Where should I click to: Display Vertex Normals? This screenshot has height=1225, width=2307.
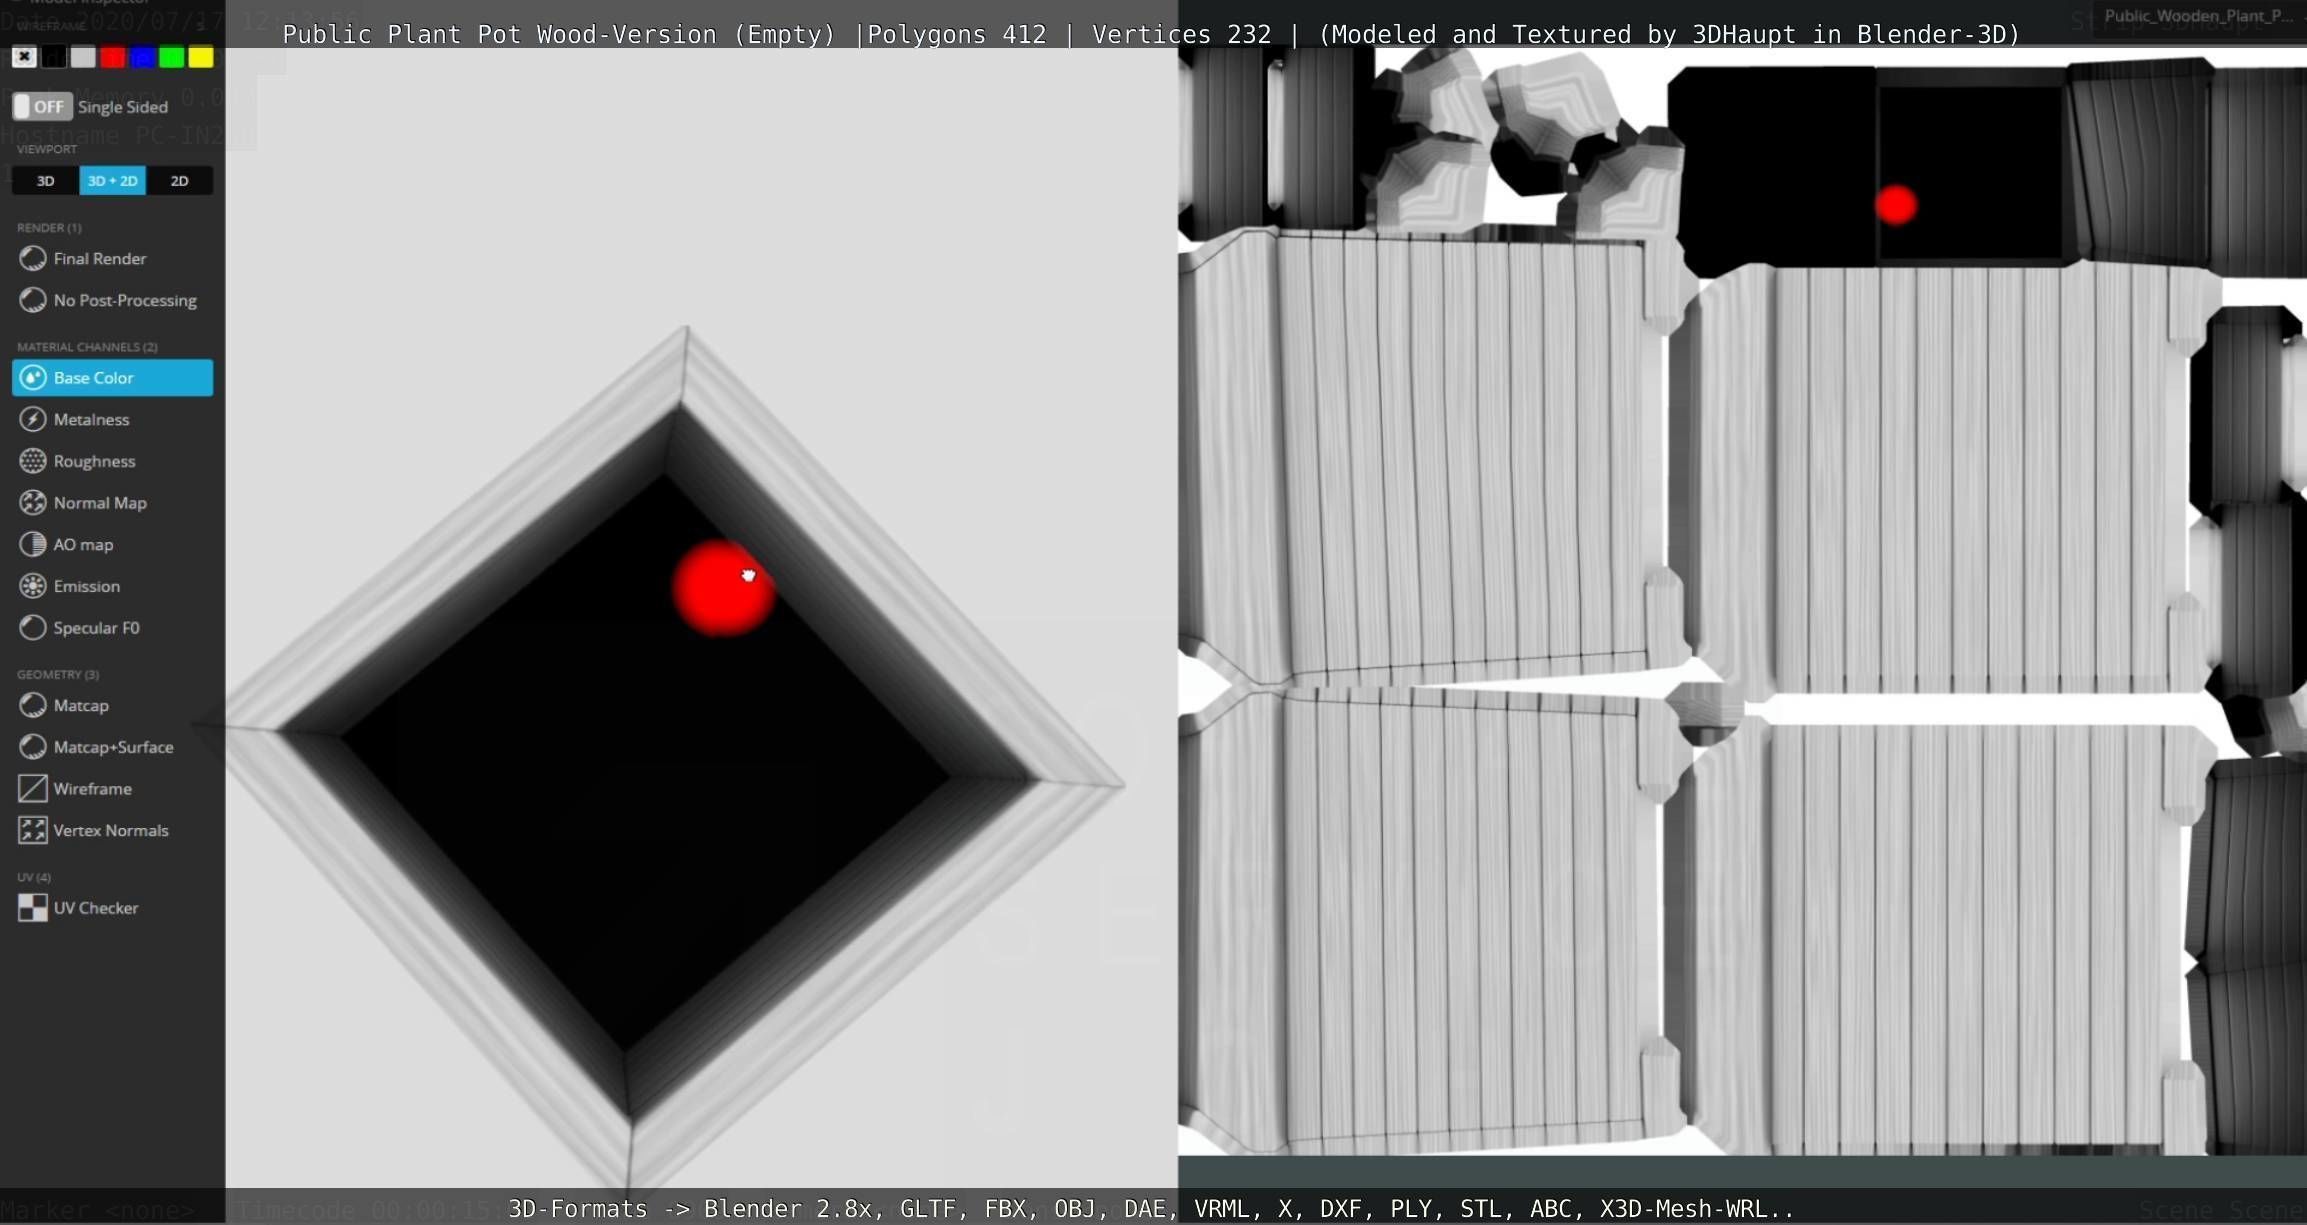[x=110, y=831]
